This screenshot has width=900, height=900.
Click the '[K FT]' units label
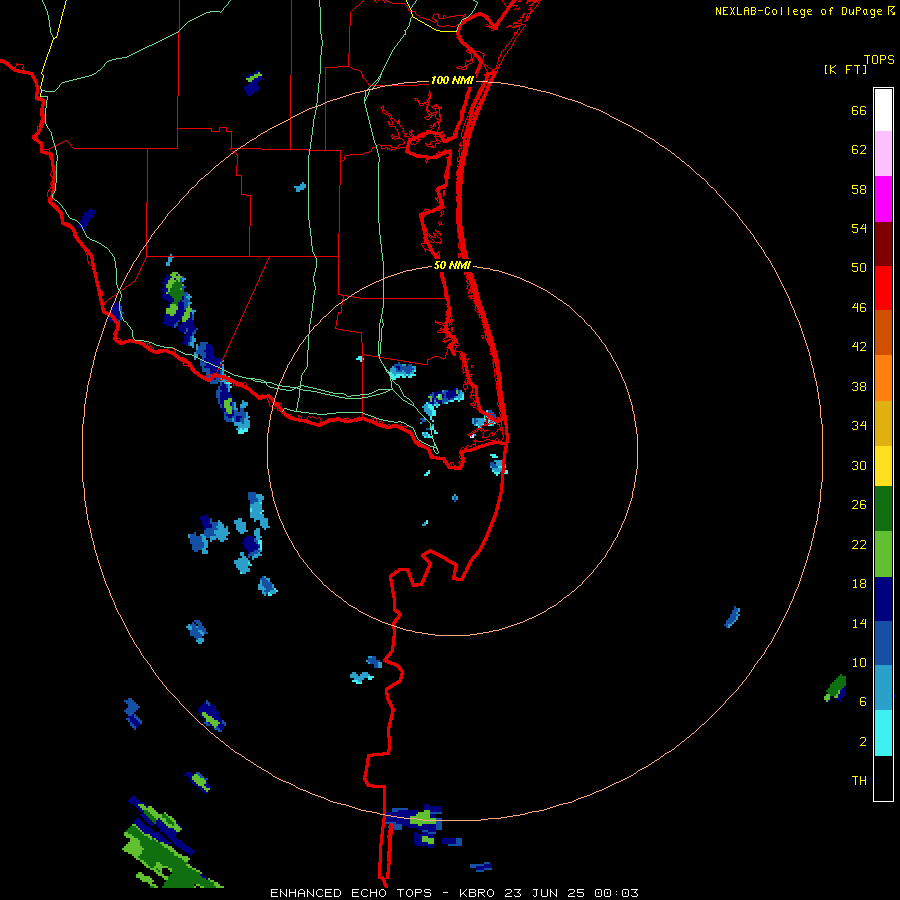coord(845,70)
